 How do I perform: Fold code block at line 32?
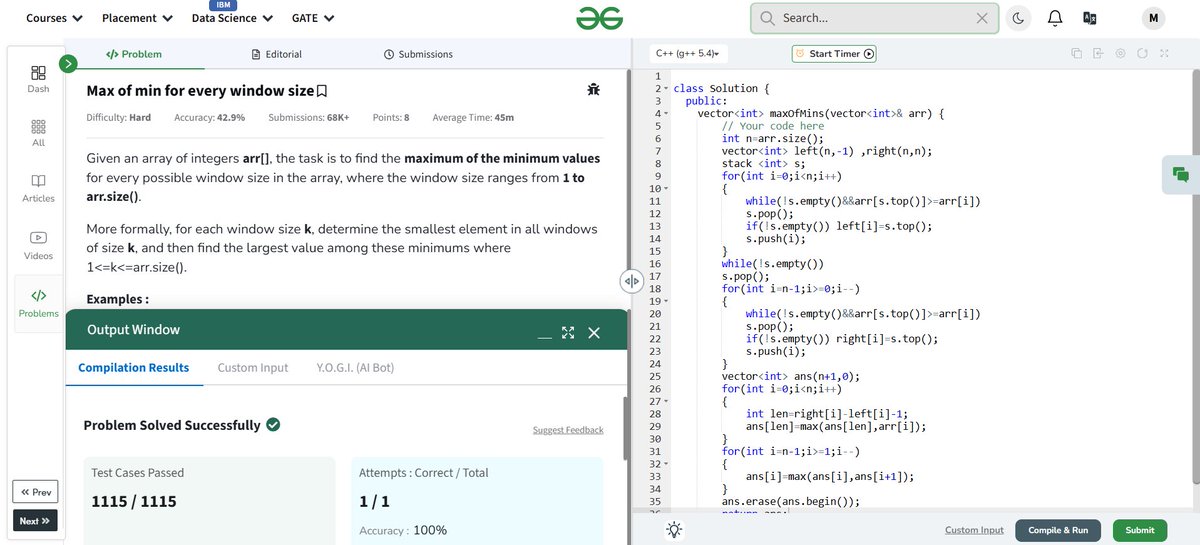pyautogui.click(x=666, y=464)
